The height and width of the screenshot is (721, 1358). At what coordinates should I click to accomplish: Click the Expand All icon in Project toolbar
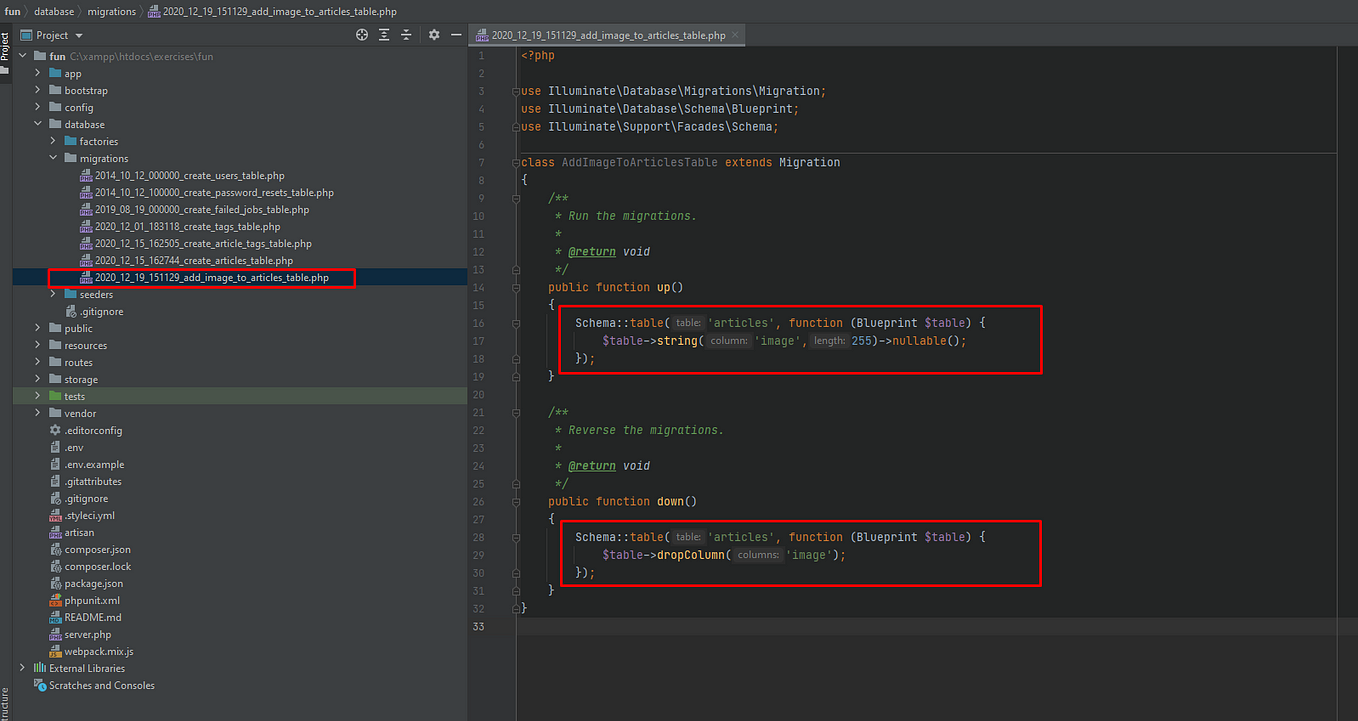pyautogui.click(x=383, y=34)
